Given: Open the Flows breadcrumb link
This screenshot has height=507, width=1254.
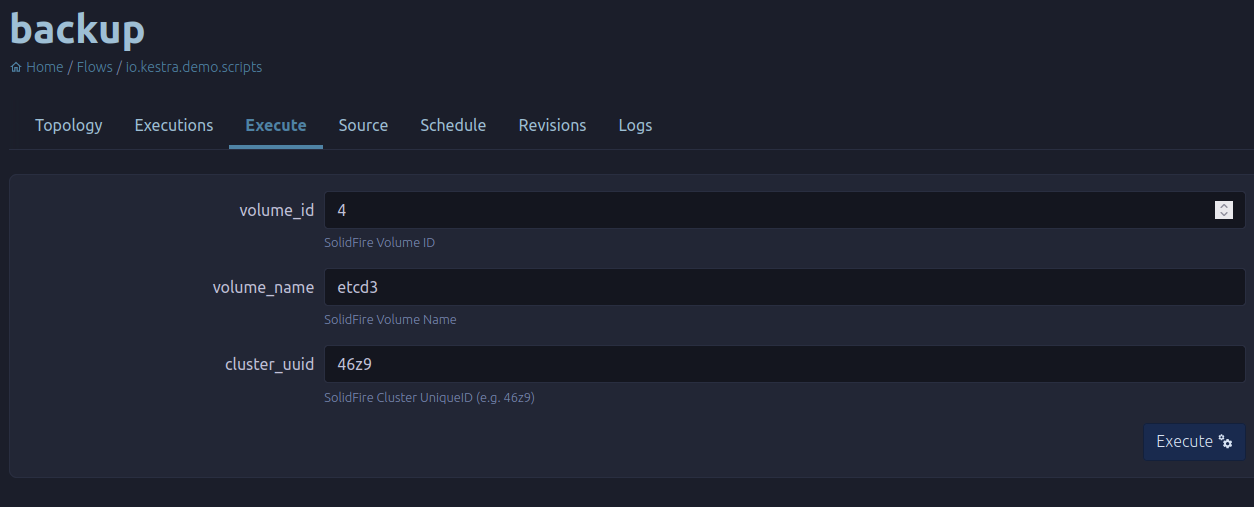Looking at the screenshot, I should point(95,67).
